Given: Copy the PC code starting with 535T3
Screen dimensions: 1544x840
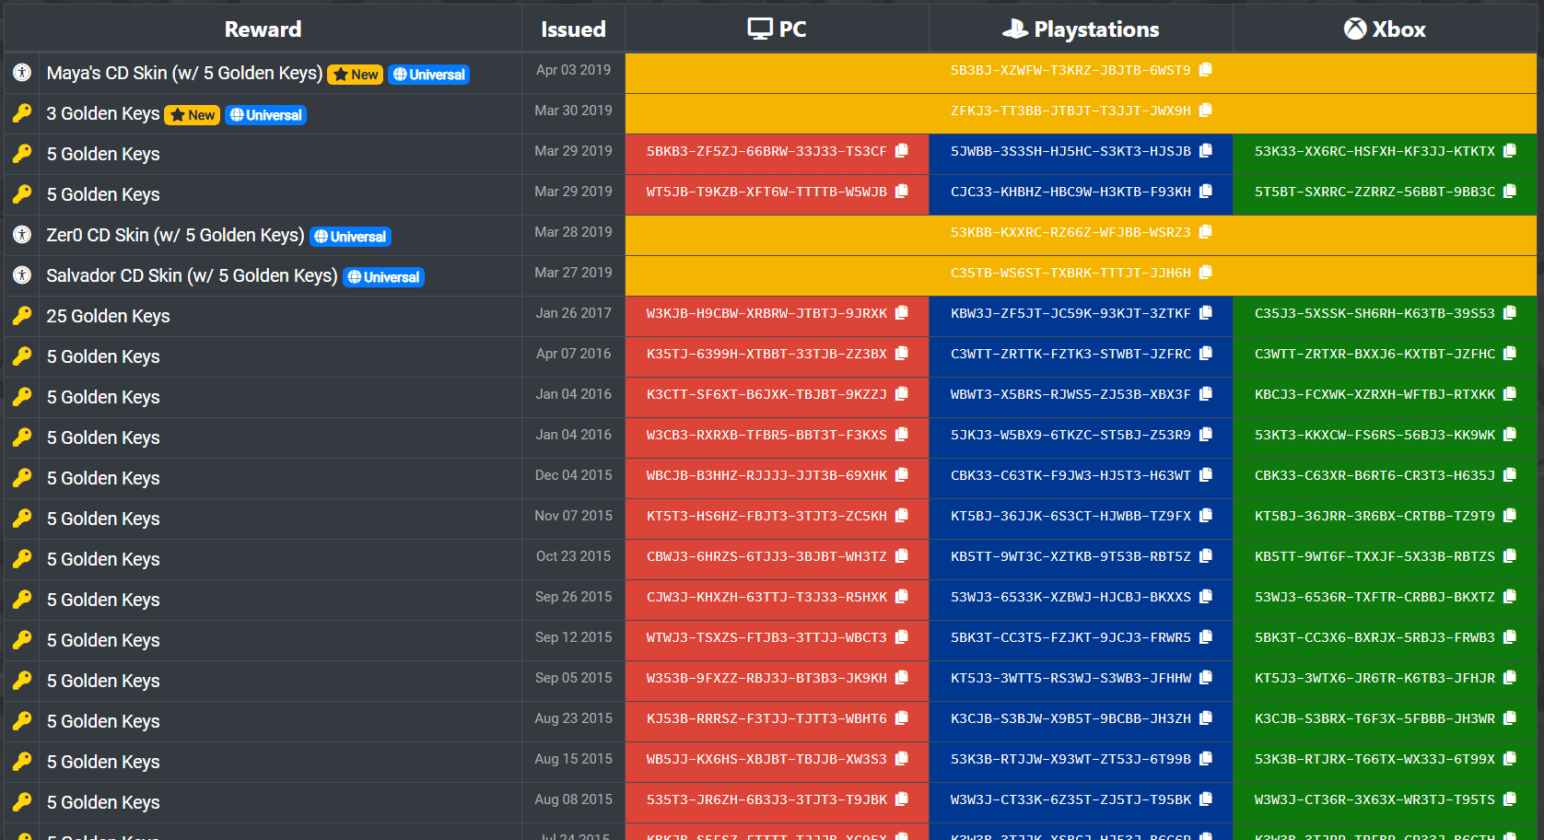Looking at the screenshot, I should tap(902, 799).
